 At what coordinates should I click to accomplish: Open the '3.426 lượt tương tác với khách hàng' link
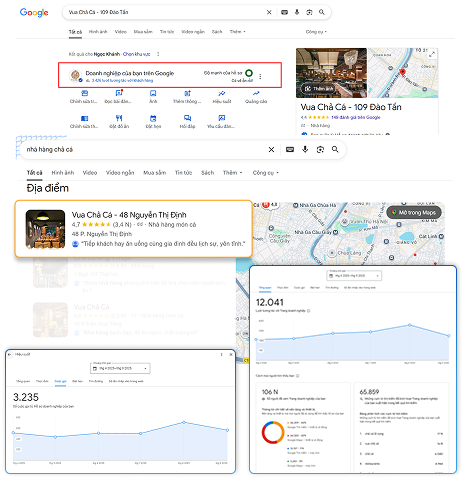pos(122,81)
